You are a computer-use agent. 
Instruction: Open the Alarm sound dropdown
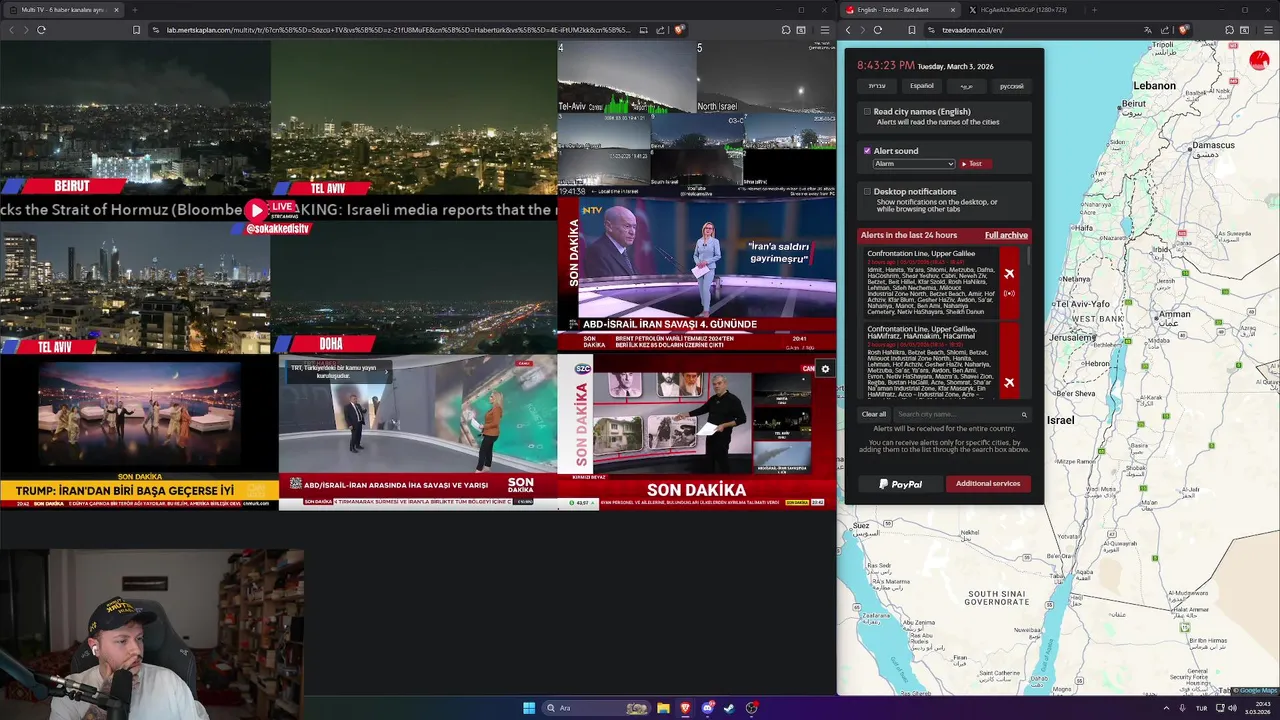[914, 164]
